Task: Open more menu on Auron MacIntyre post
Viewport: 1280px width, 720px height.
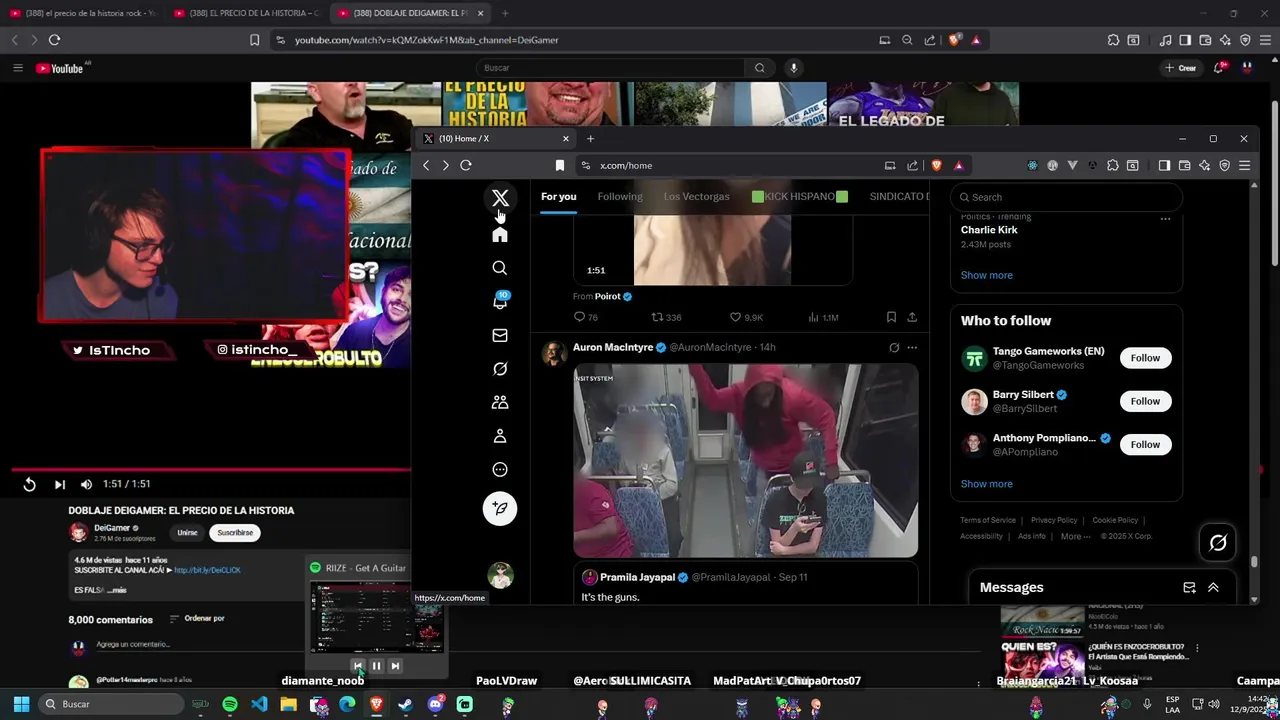Action: click(912, 347)
